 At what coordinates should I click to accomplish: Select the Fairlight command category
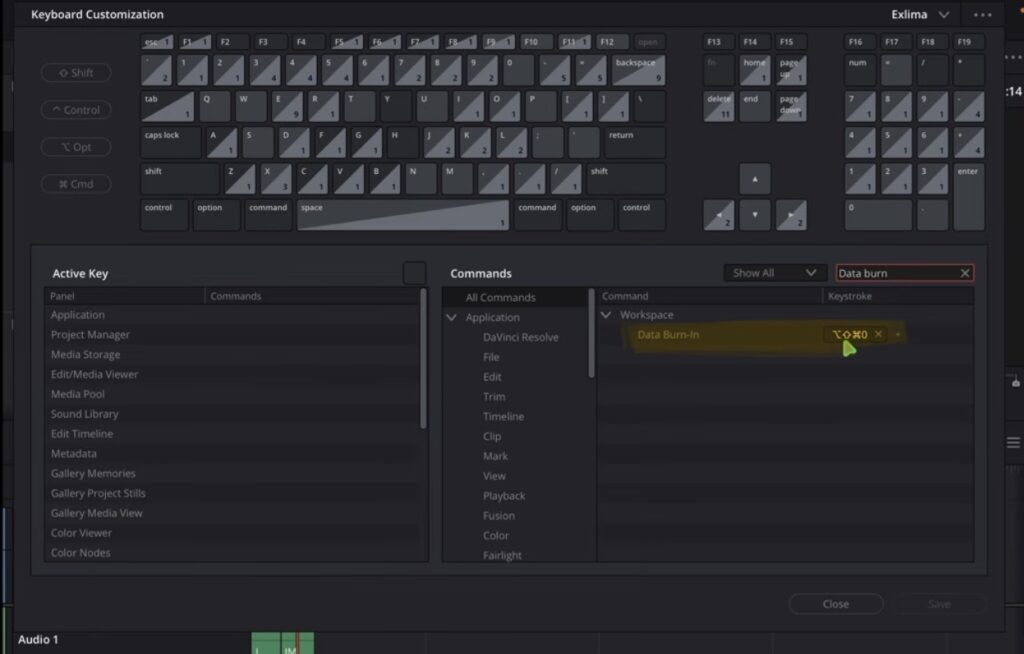[x=502, y=555]
